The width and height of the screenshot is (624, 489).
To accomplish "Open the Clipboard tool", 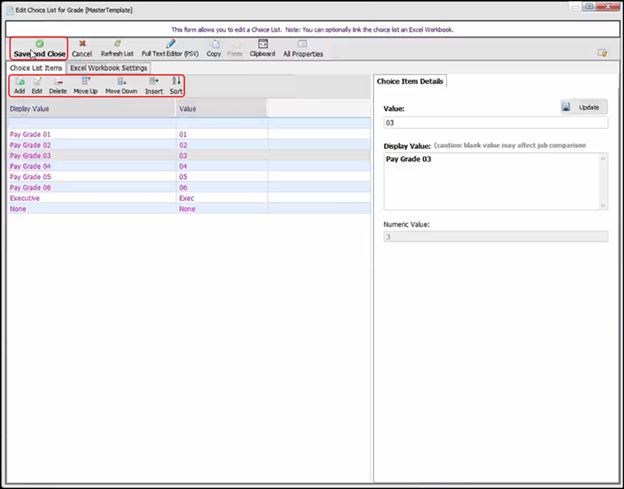I will [x=262, y=48].
